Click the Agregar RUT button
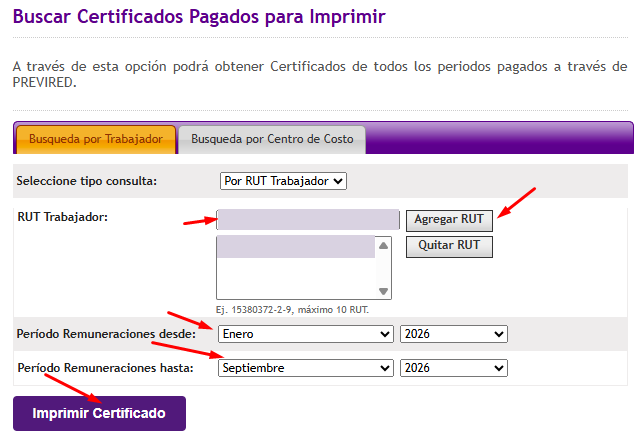The image size is (640, 435). coord(449,221)
